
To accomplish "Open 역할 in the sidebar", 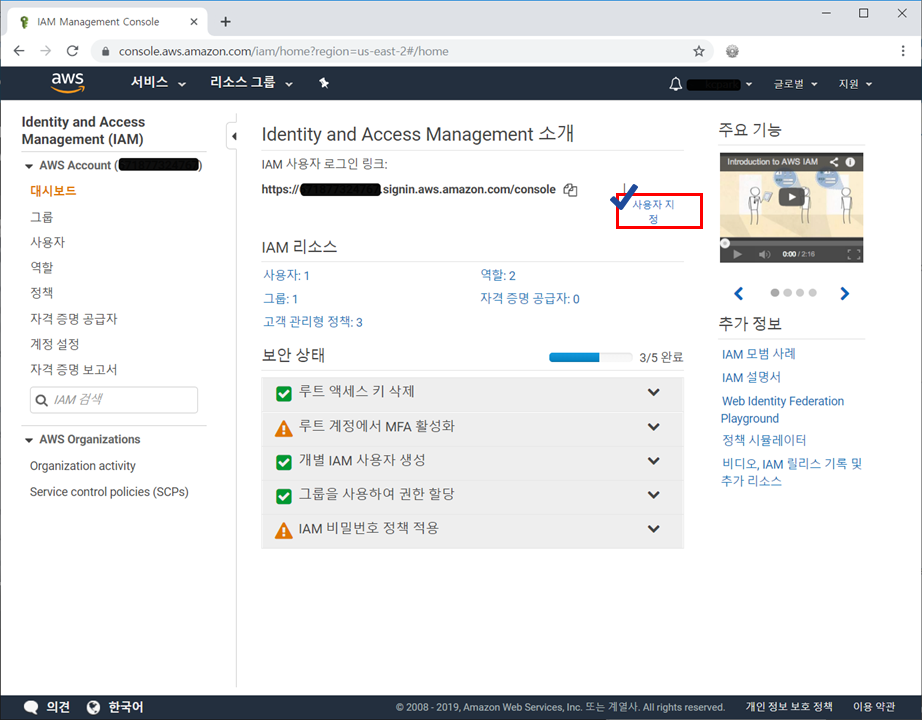I will tap(41, 268).
